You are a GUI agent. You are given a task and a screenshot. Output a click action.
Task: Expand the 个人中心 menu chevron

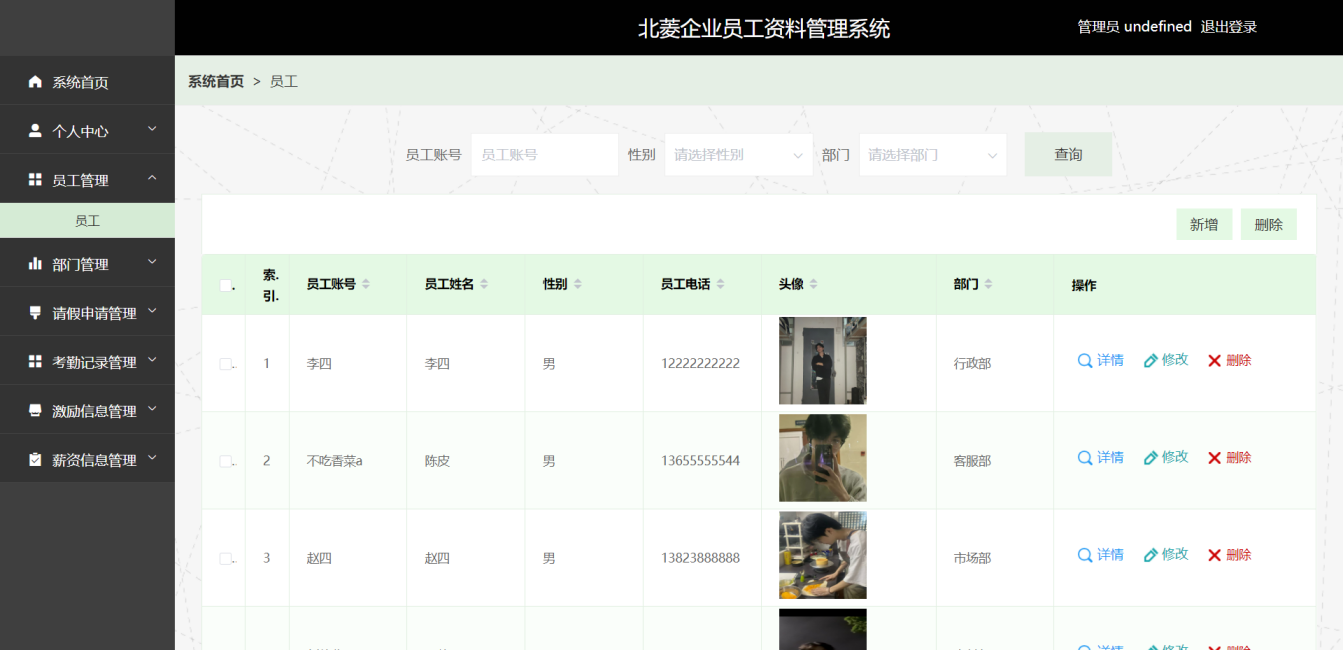coord(152,128)
